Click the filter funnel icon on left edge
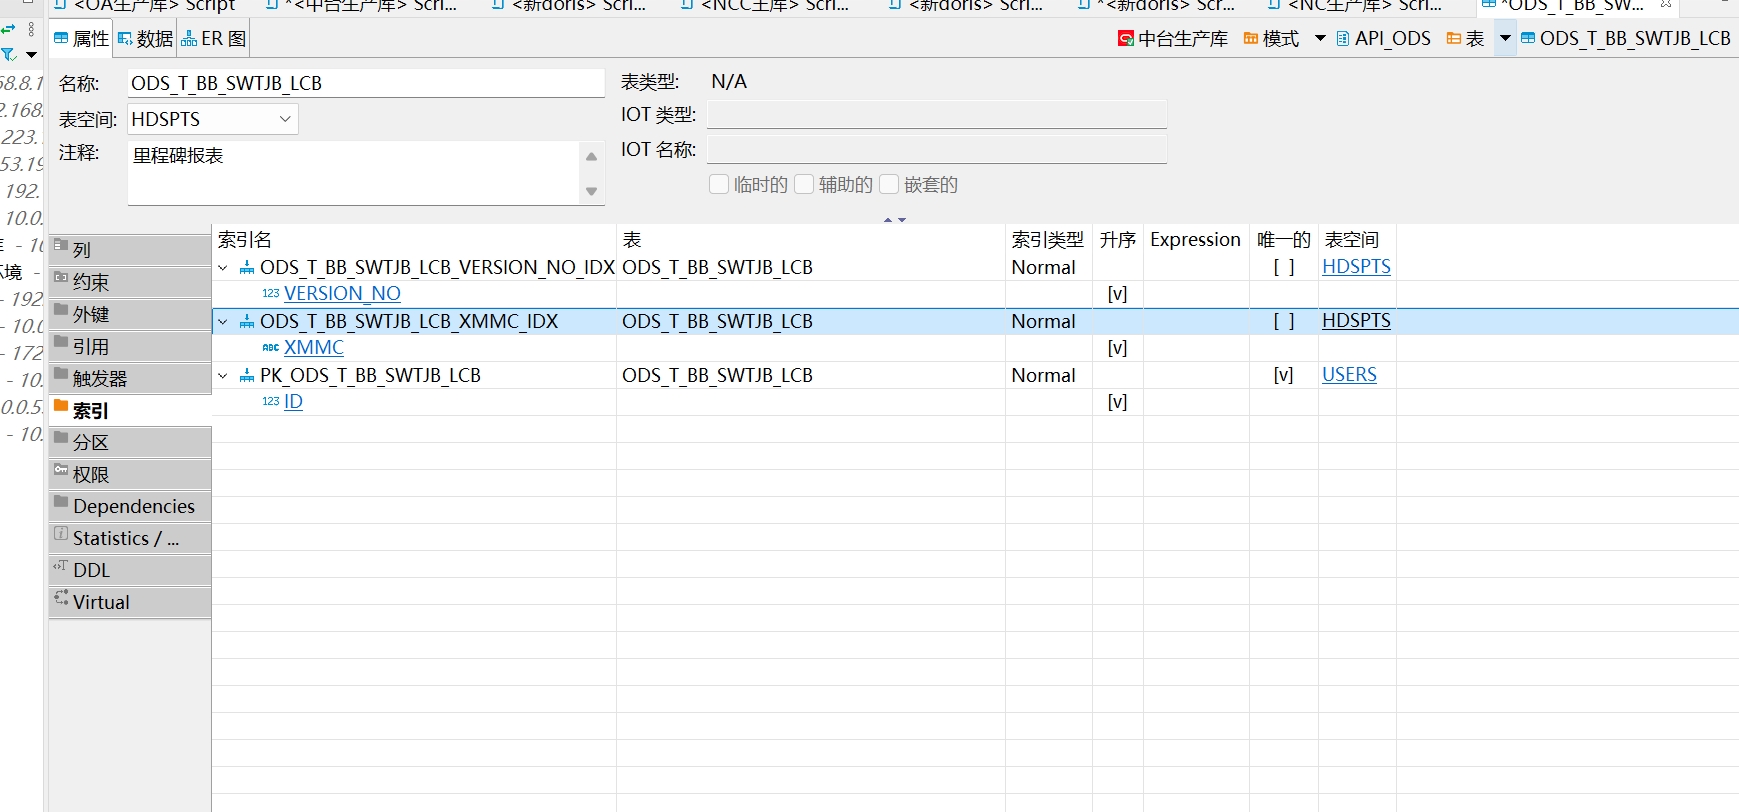Viewport: 1739px width, 812px height. [9, 54]
